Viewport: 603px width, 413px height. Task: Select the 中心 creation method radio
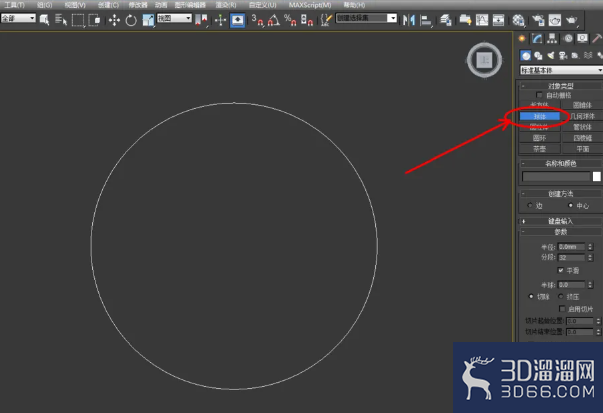coord(570,206)
